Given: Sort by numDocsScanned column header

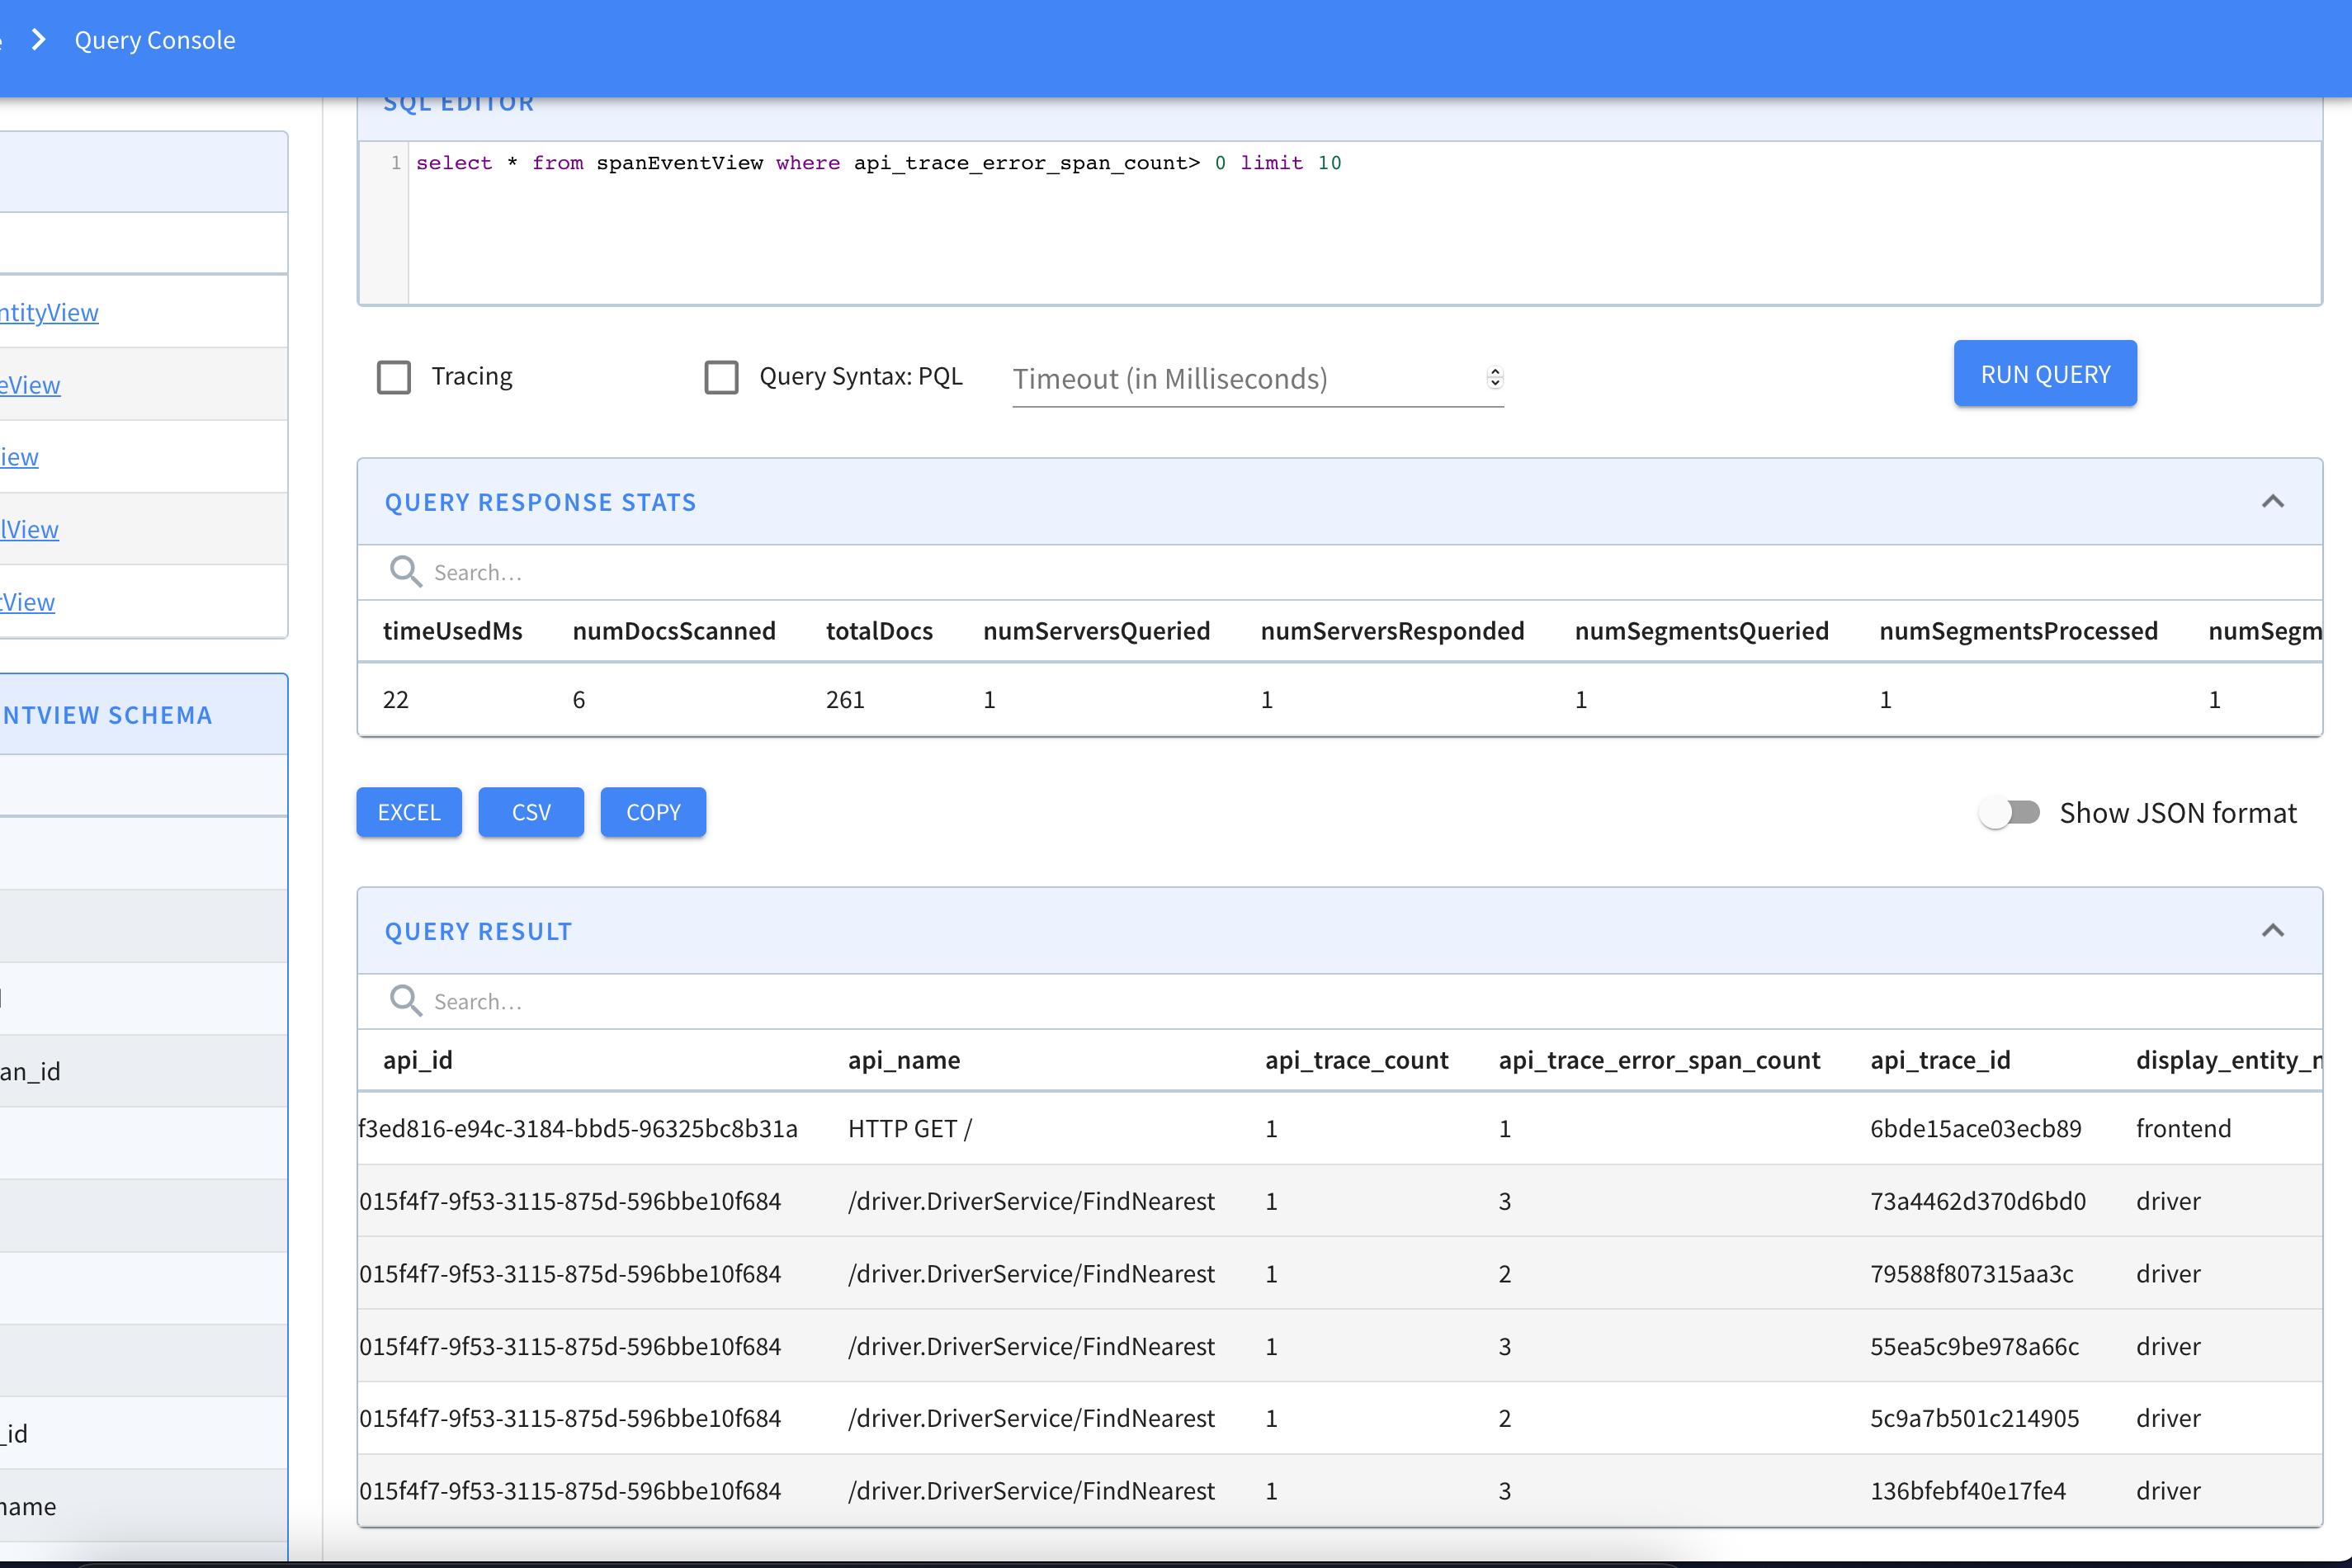Looking at the screenshot, I should [674, 631].
